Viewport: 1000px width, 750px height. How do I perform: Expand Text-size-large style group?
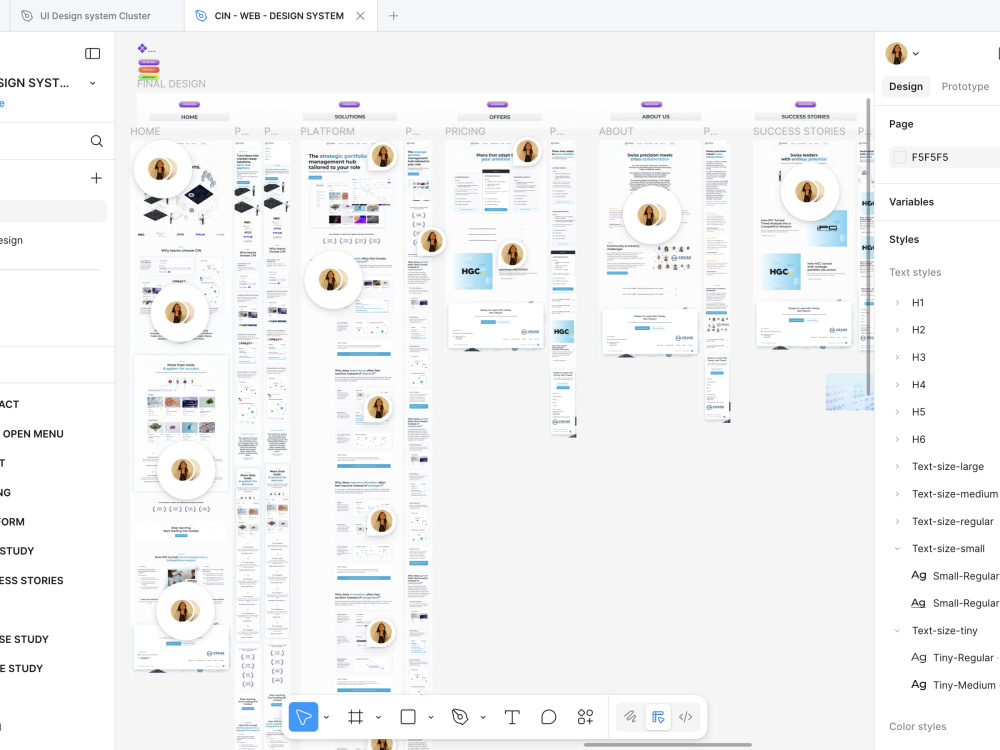pyautogui.click(x=897, y=467)
